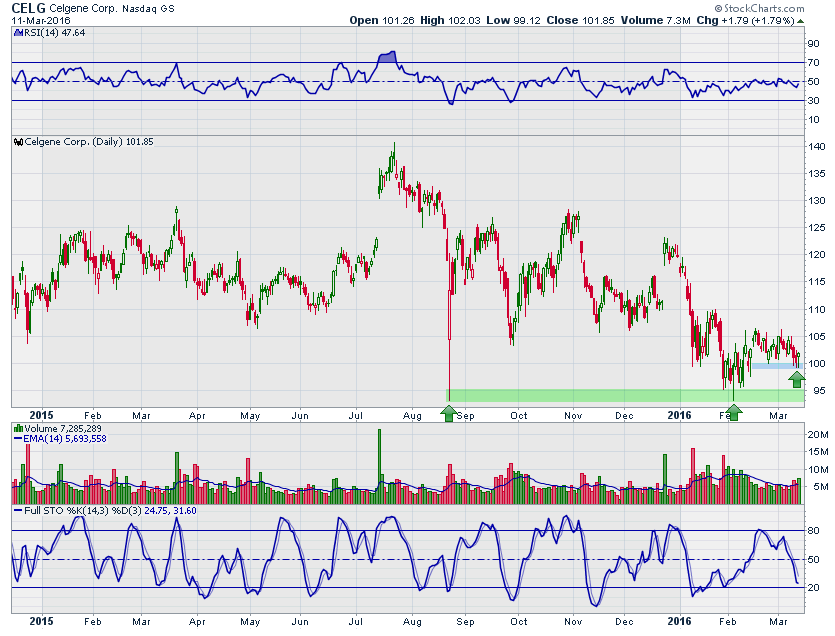Click the green arrow under the February 2016 low
Image resolution: width=835 pixels, height=636 pixels.
click(734, 412)
